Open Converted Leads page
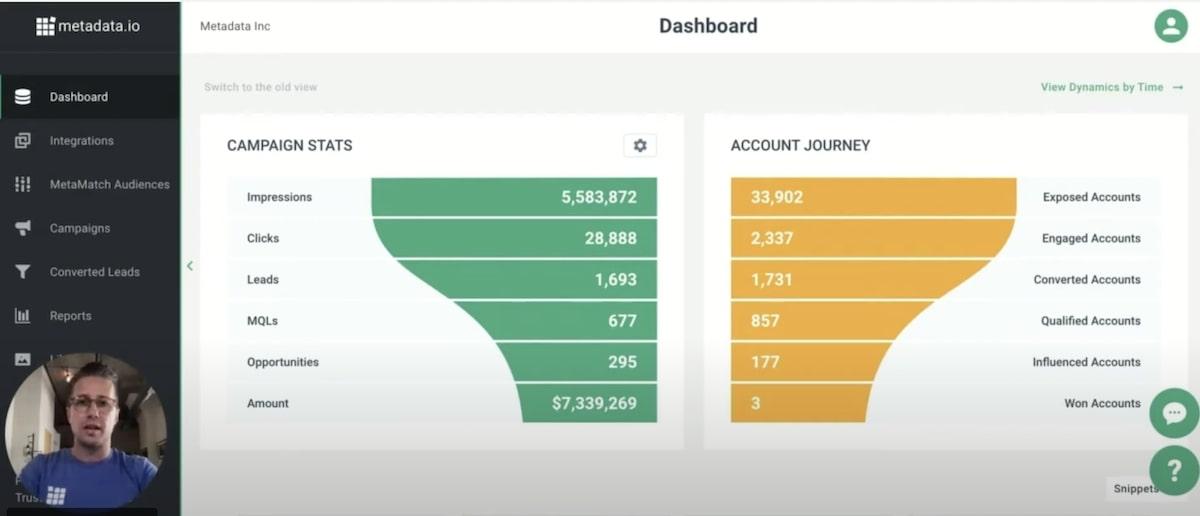This screenshot has height=516, width=1200. click(90, 272)
